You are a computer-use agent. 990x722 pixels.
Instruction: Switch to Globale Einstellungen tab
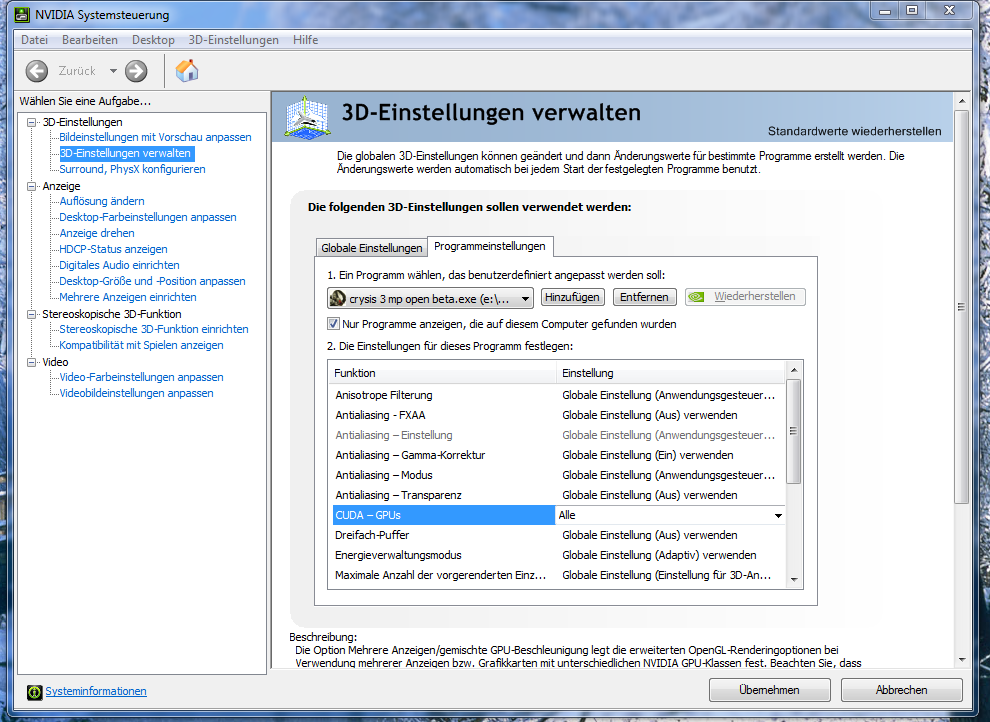pyautogui.click(x=371, y=248)
